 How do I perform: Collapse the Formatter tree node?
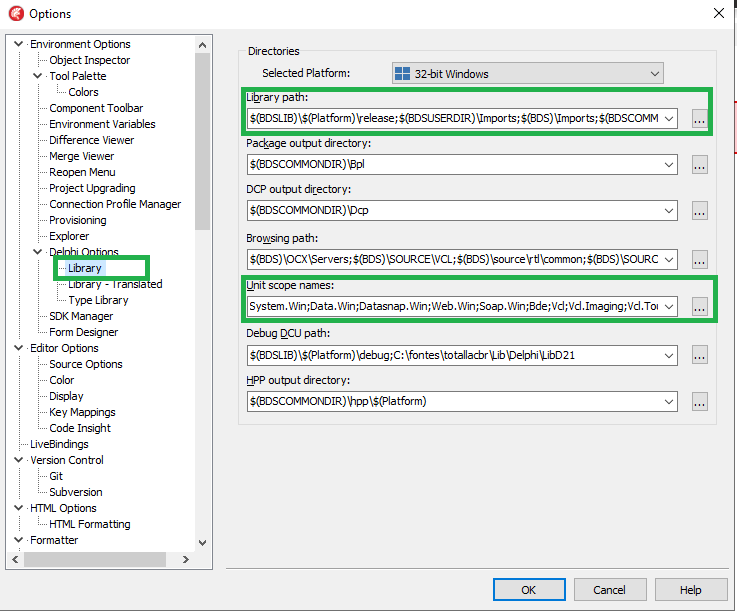[18, 540]
